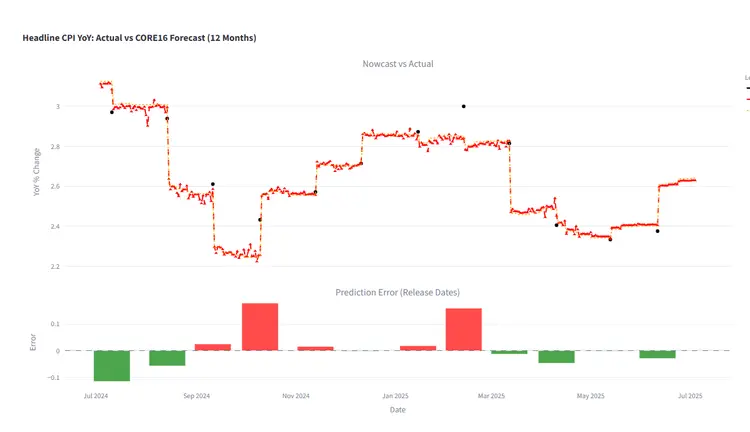Click the "Prediction Error (Release Dates)" title

pyautogui.click(x=397, y=292)
